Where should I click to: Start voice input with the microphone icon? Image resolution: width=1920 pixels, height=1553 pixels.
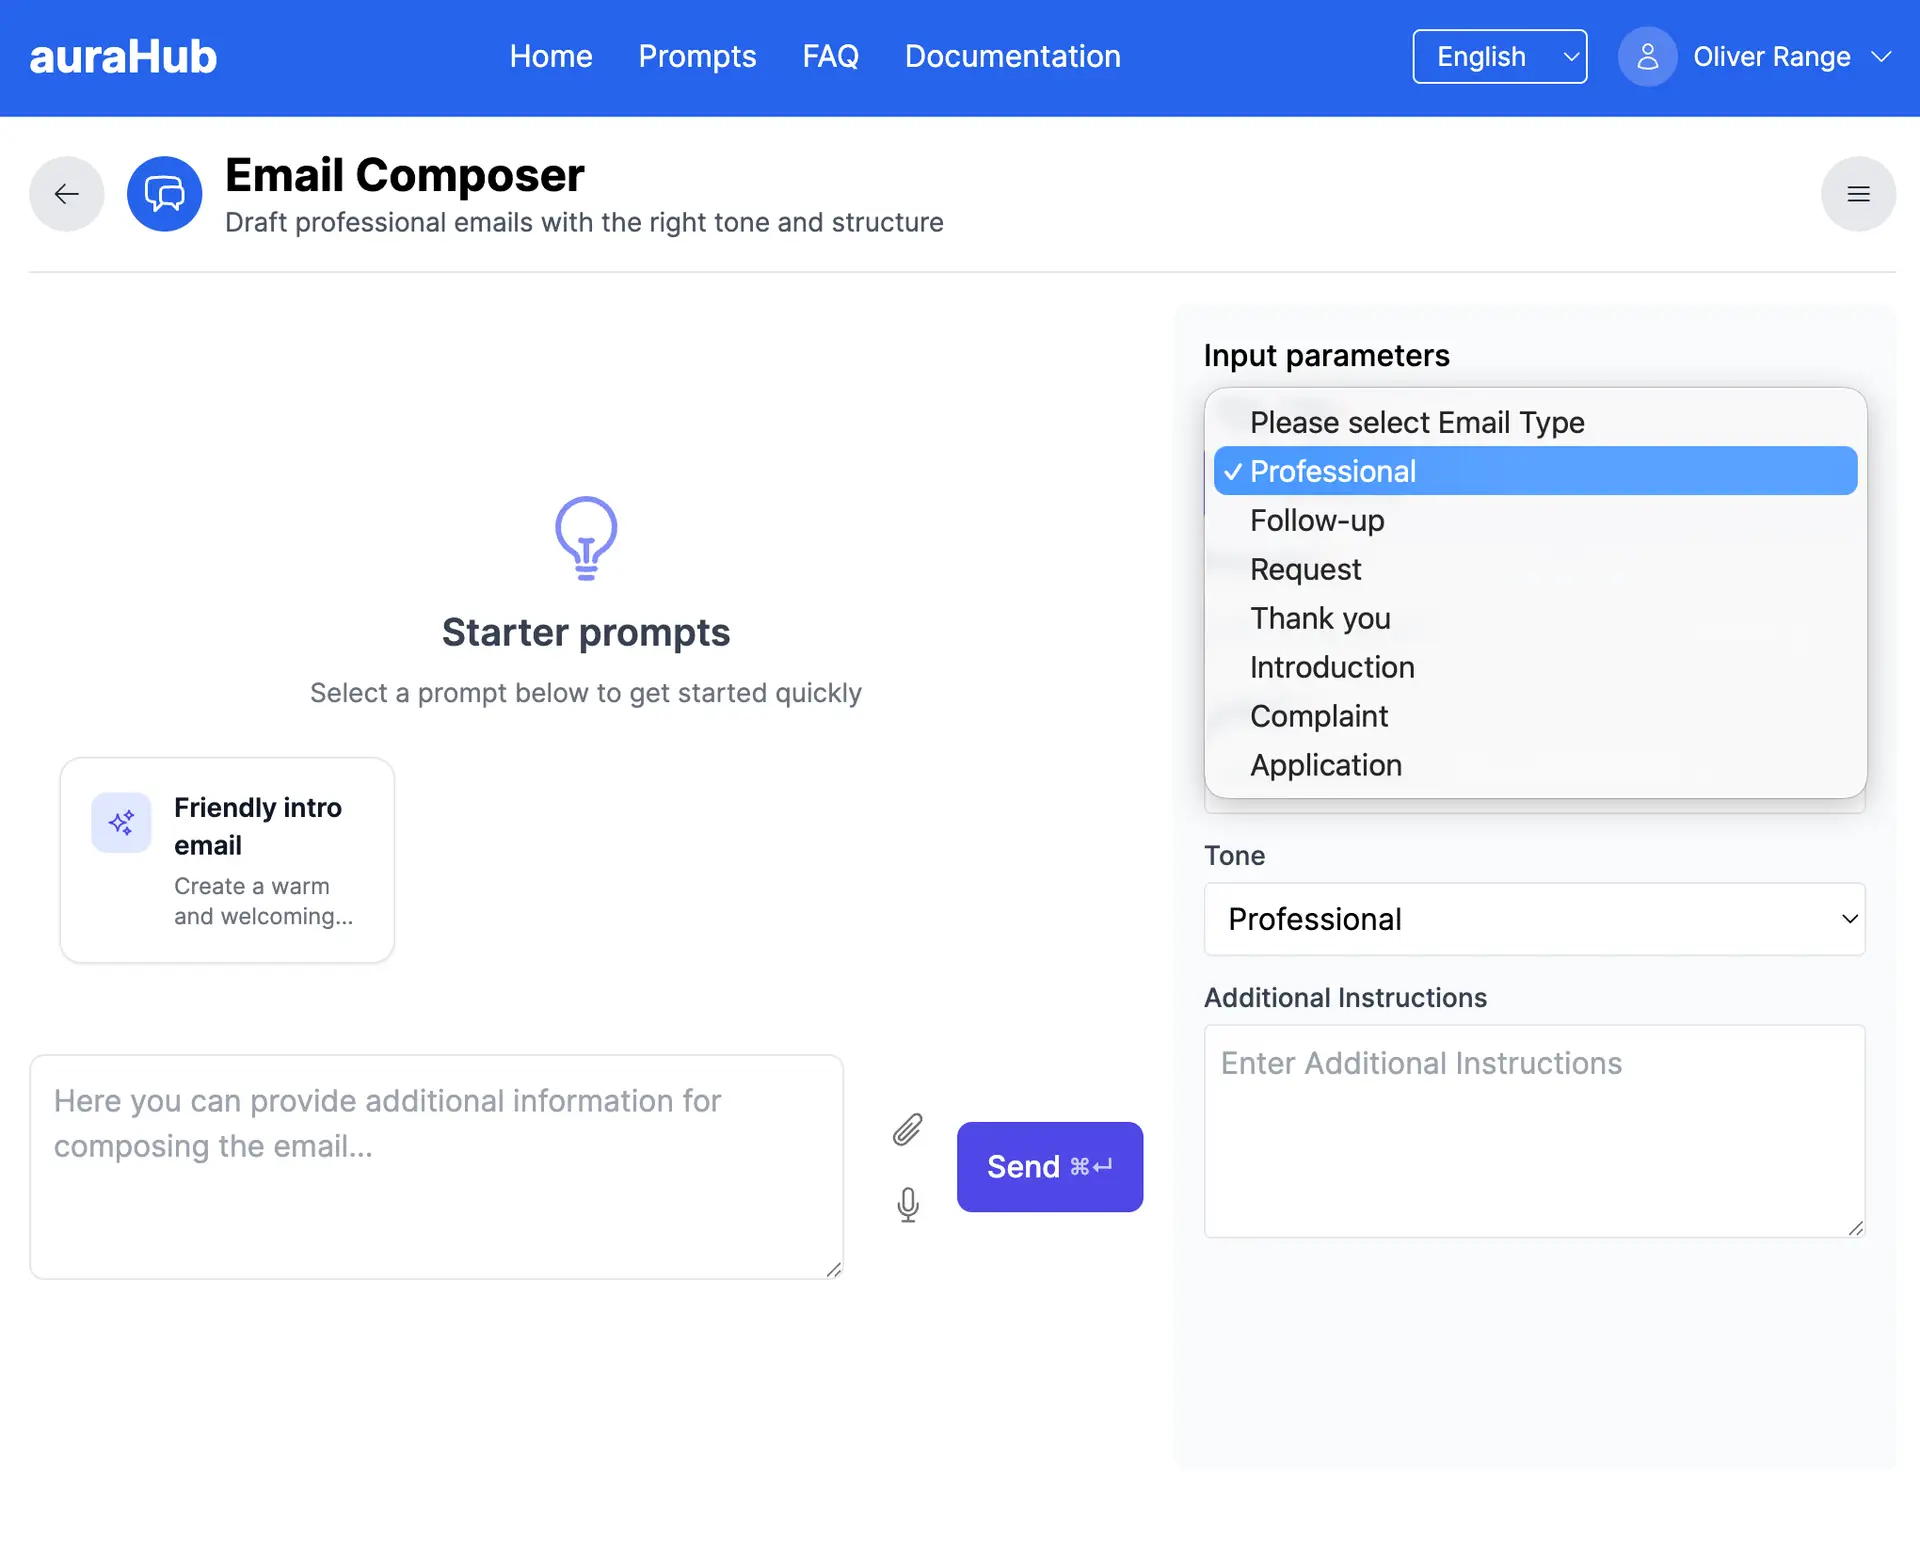coord(908,1205)
